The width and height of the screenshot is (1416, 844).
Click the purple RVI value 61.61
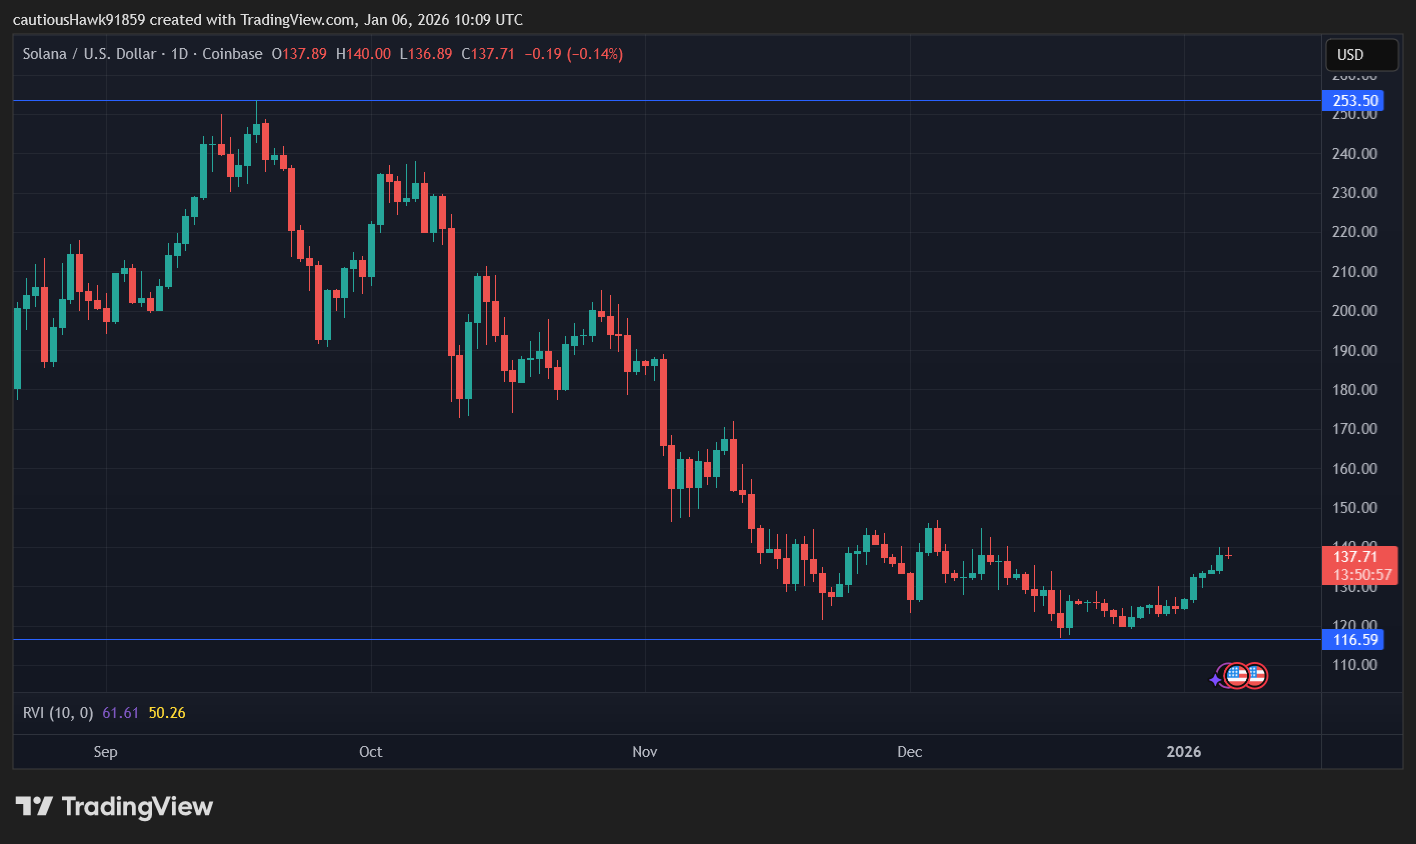tap(121, 713)
